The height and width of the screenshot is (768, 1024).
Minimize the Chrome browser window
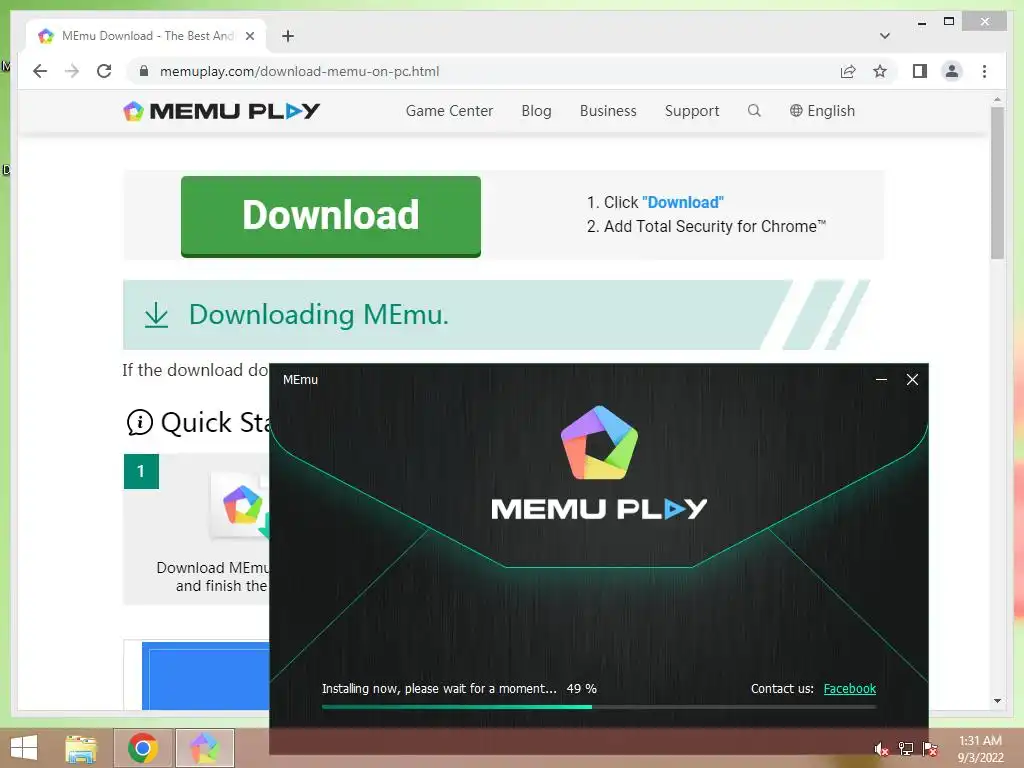coord(921,22)
